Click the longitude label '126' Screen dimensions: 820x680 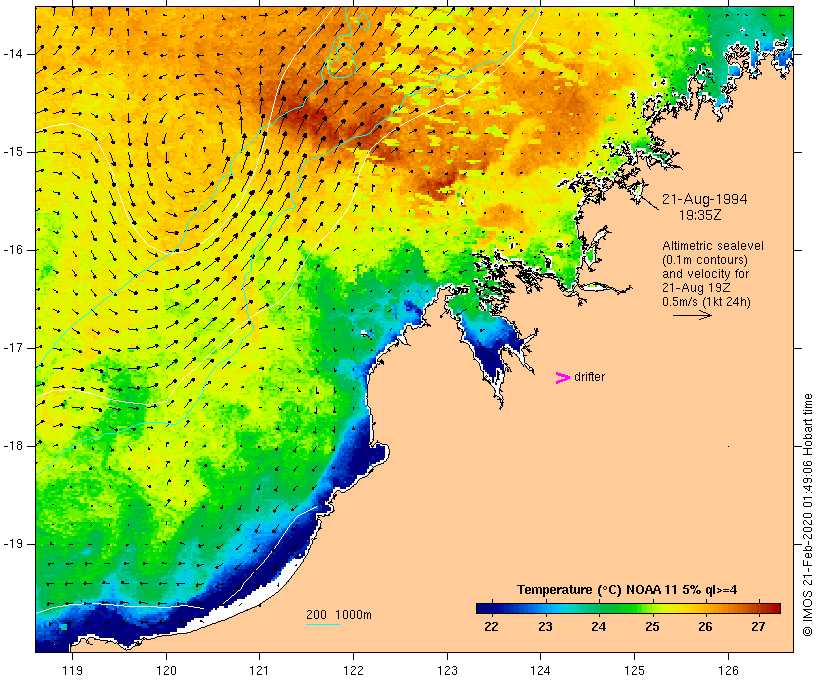[728, 671]
